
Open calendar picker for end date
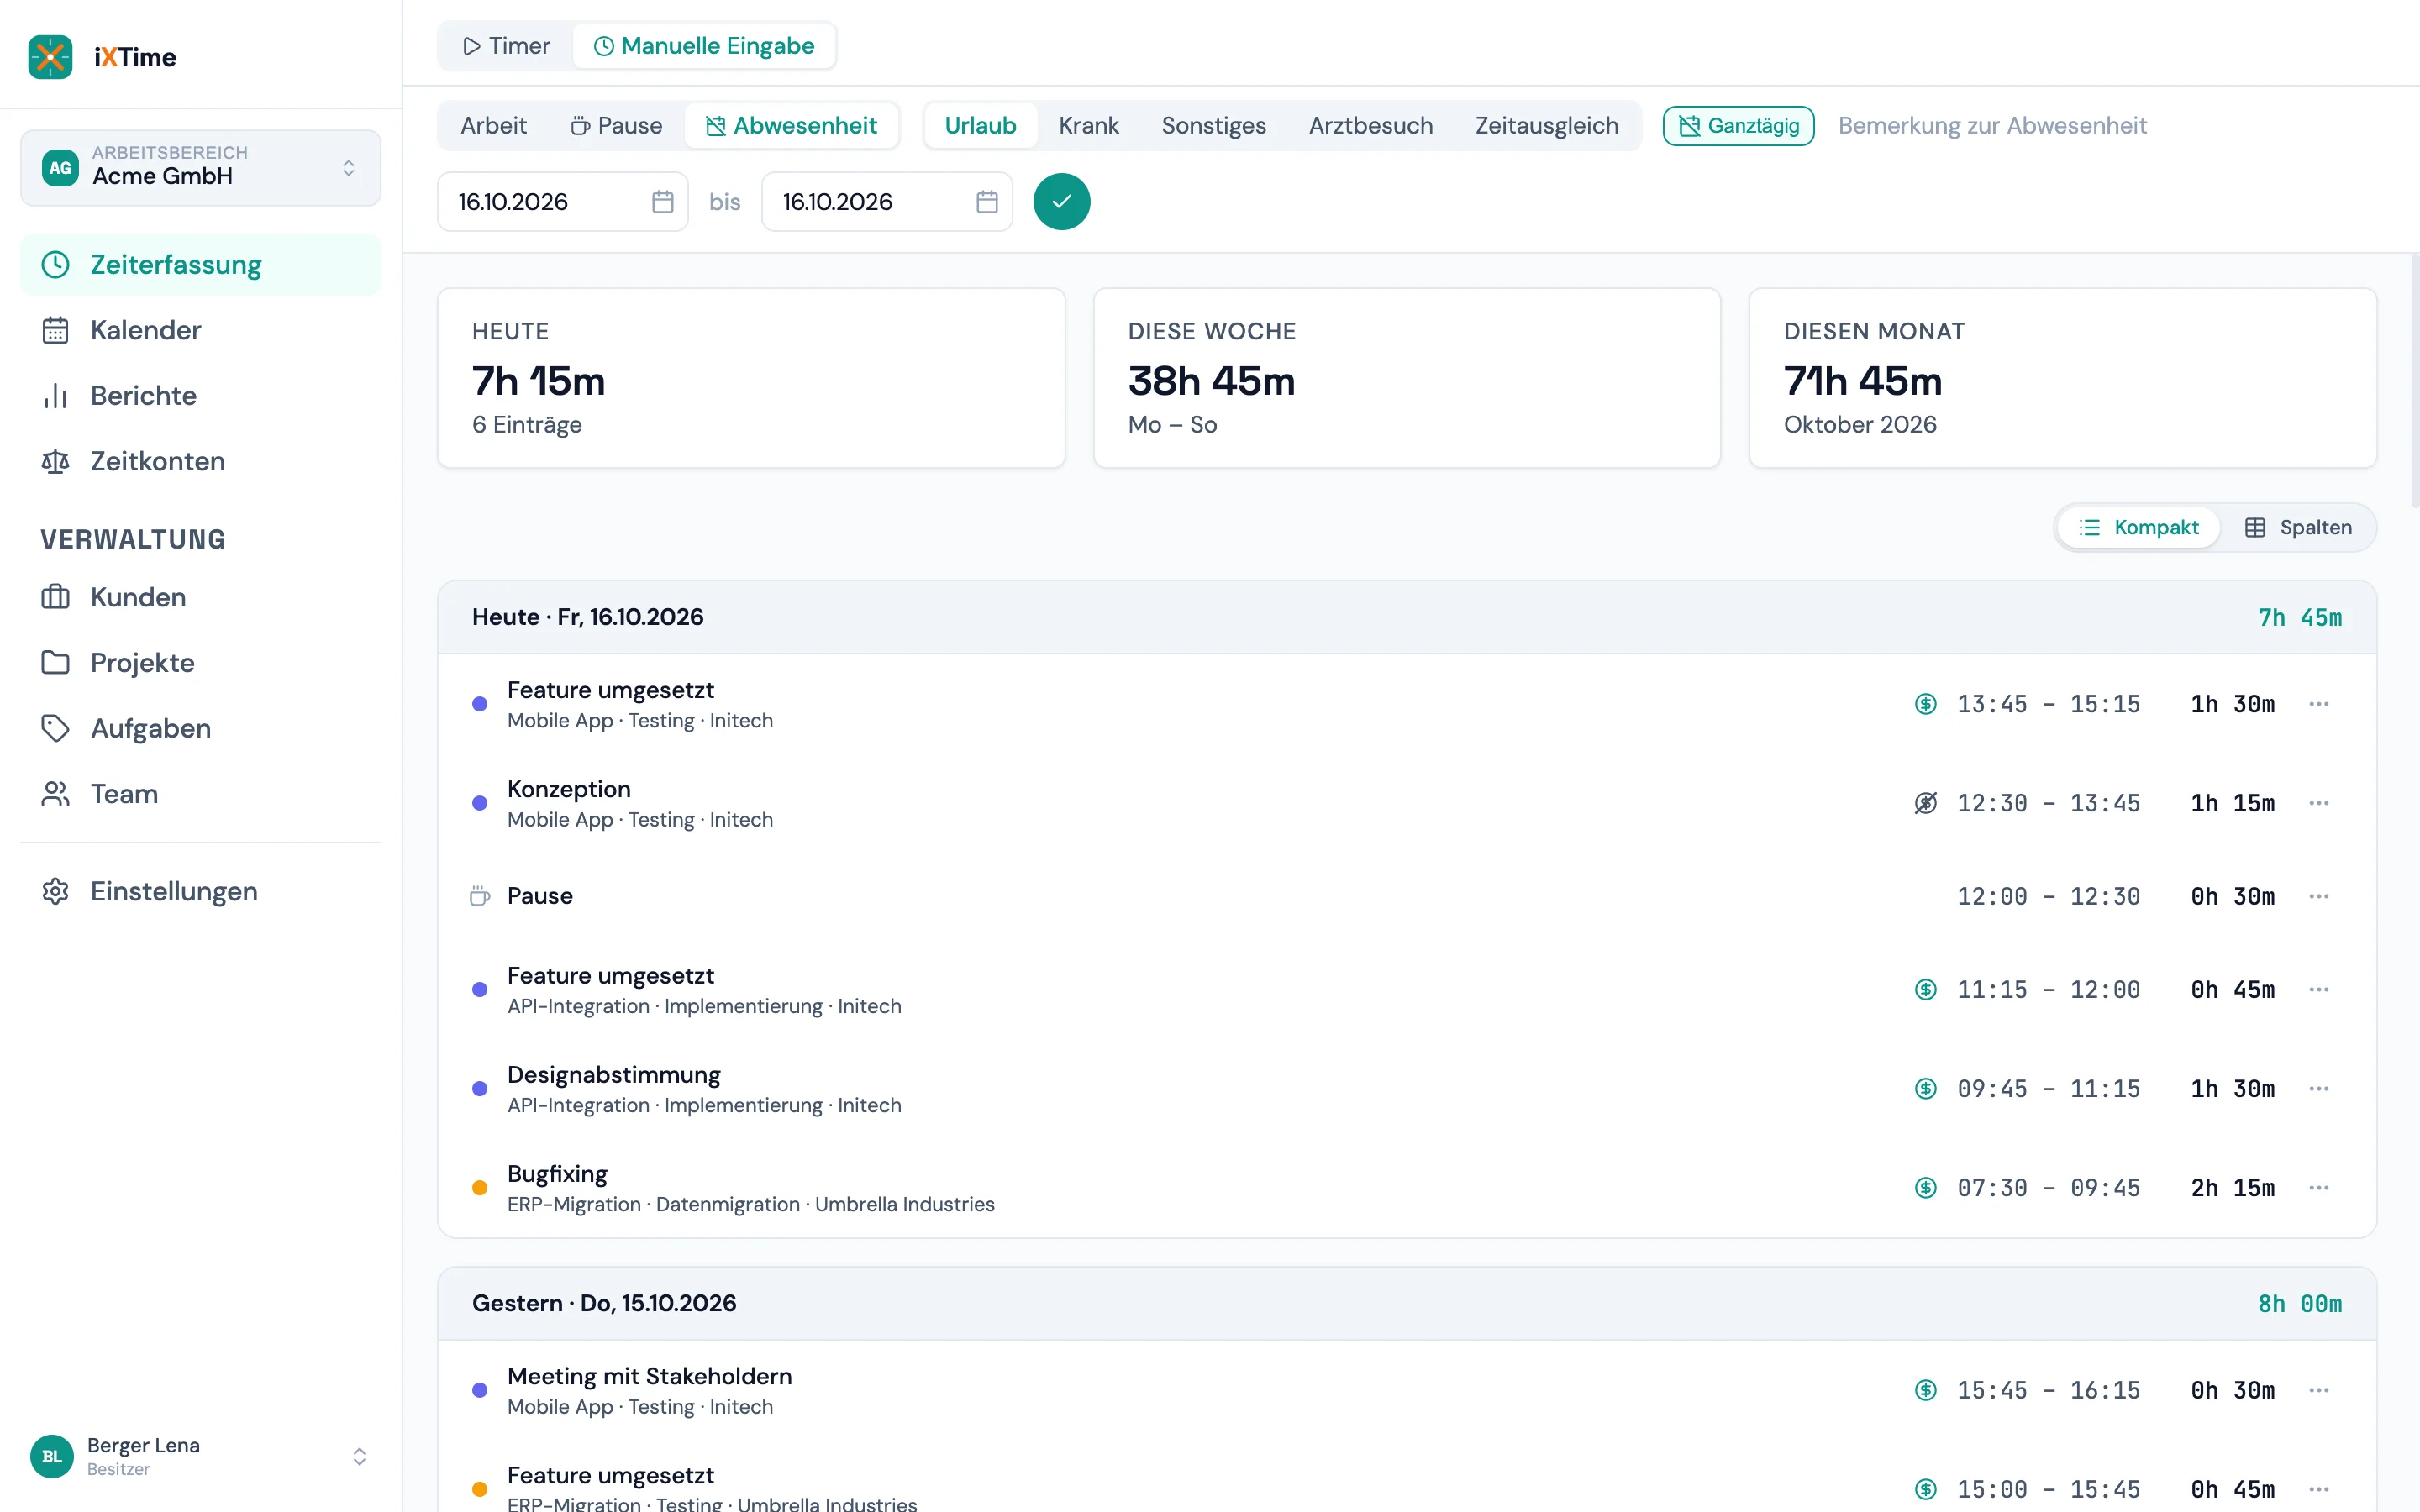(x=986, y=202)
